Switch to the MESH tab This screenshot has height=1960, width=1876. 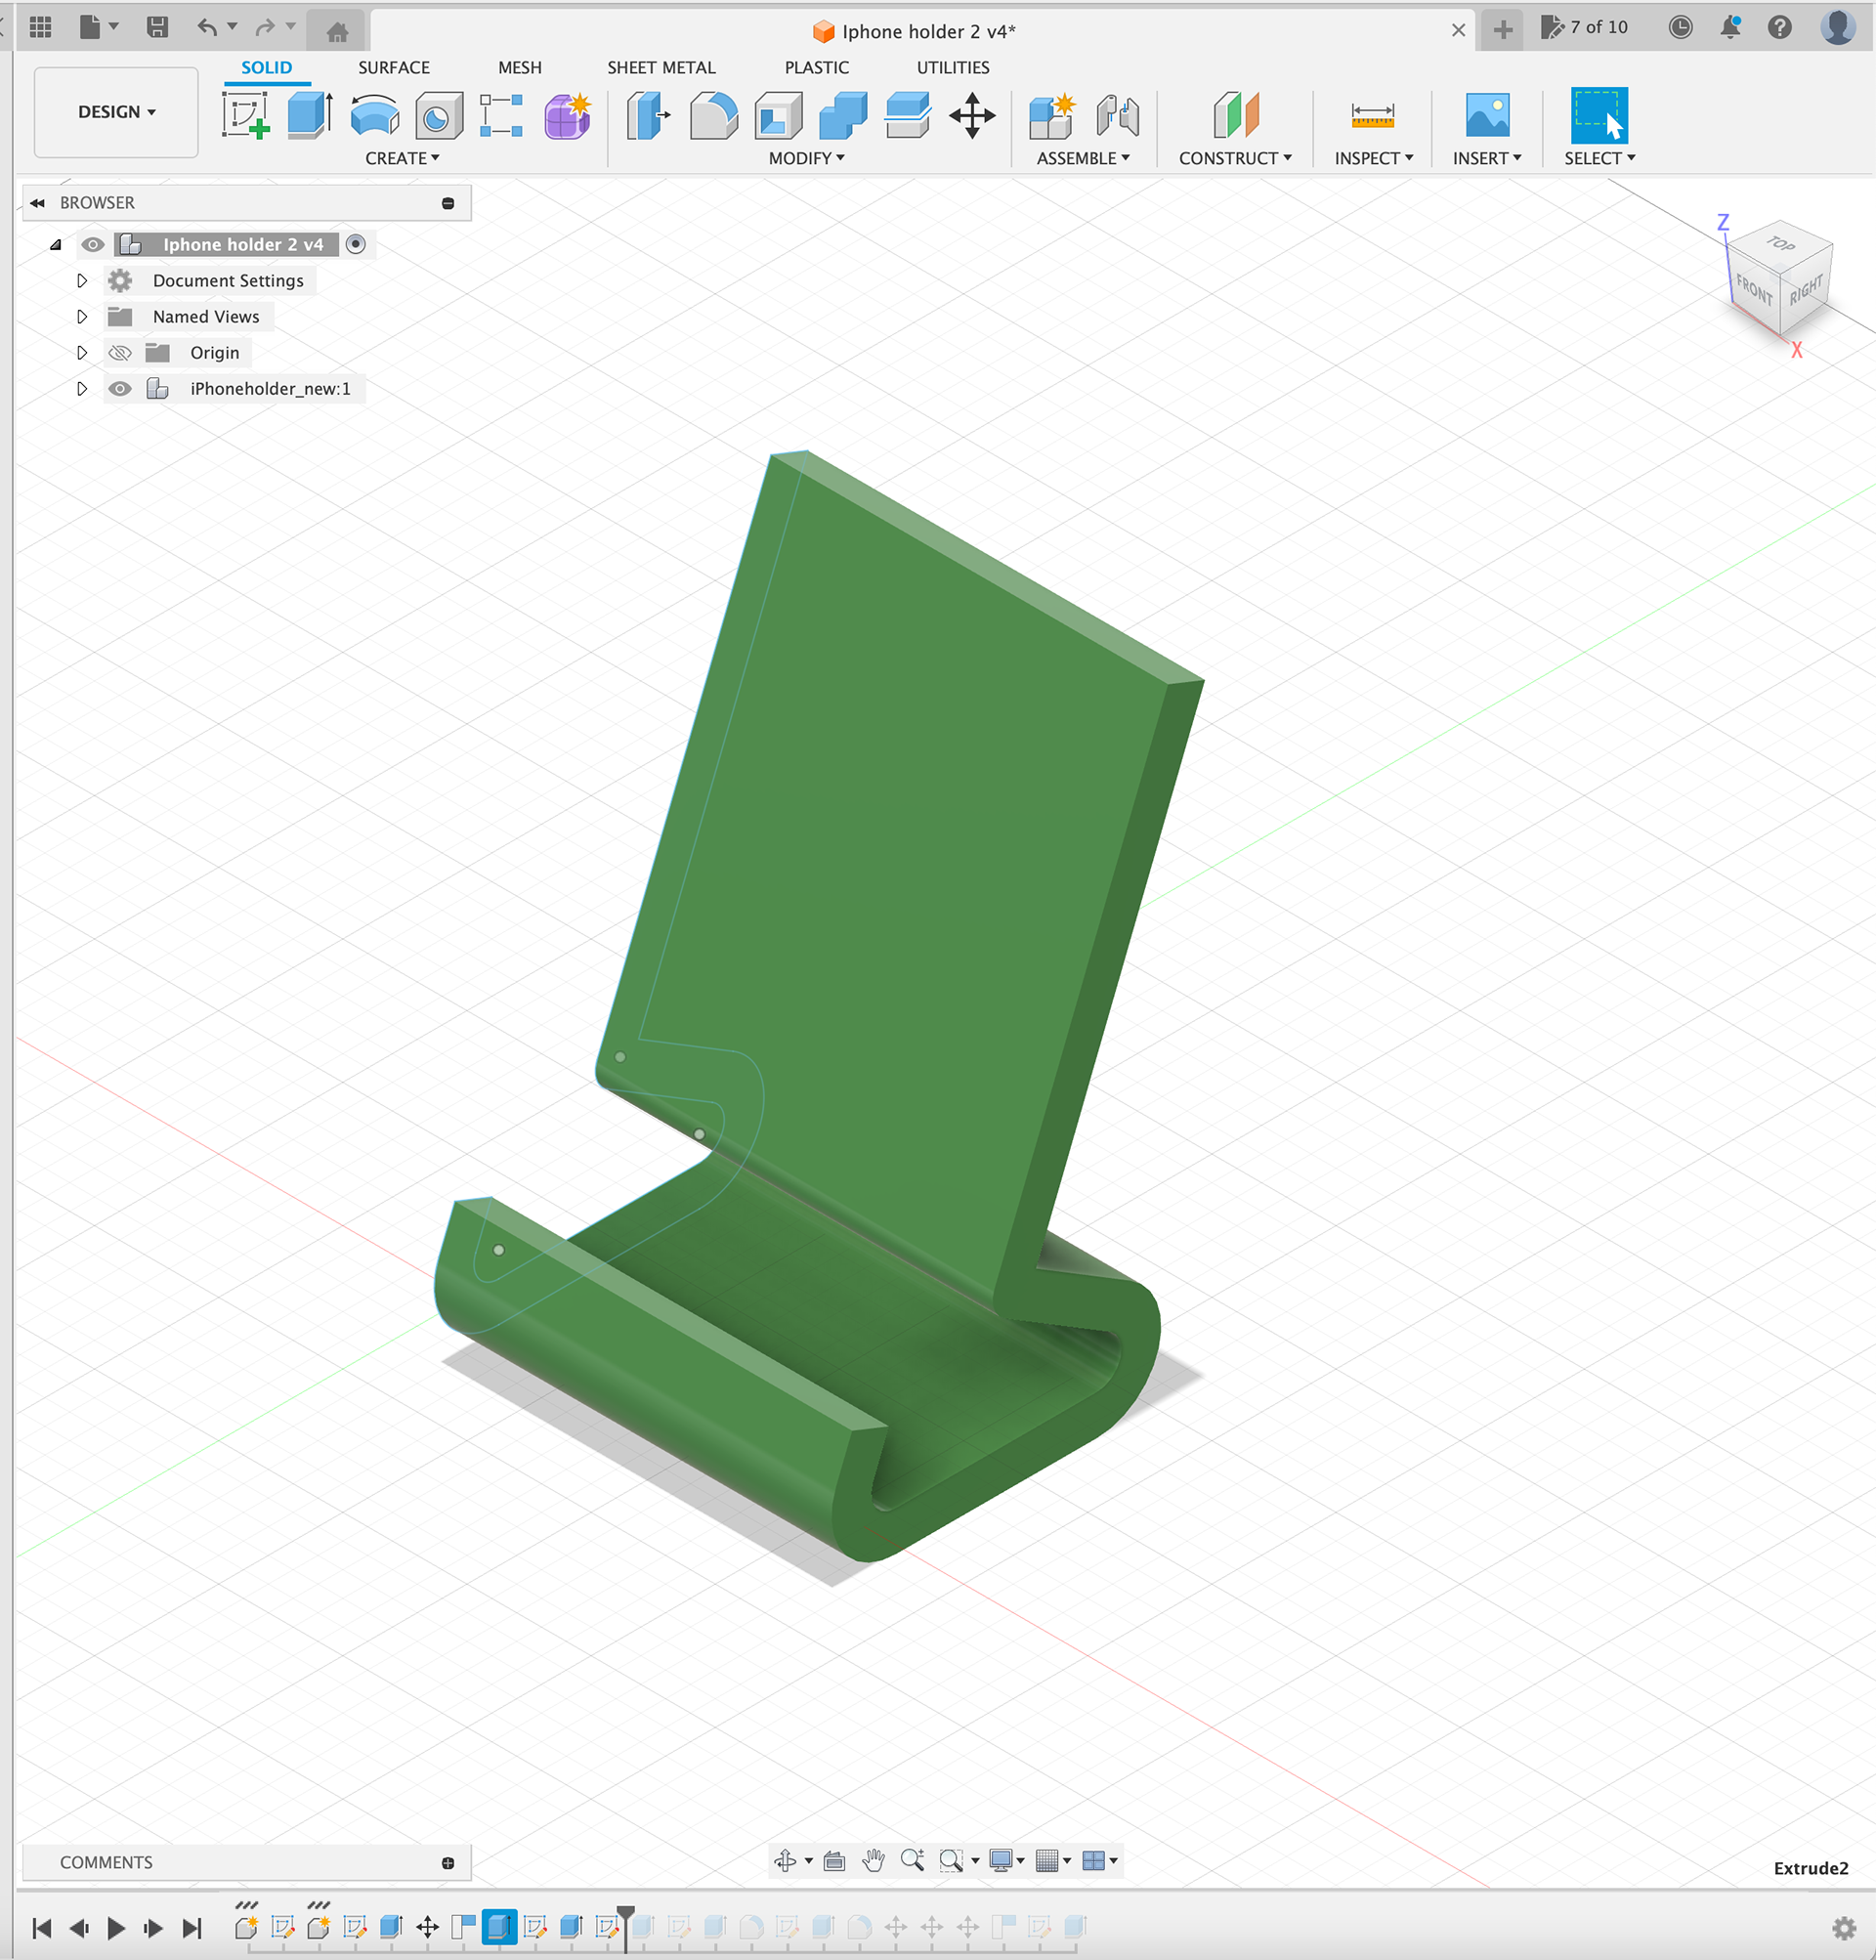520,68
